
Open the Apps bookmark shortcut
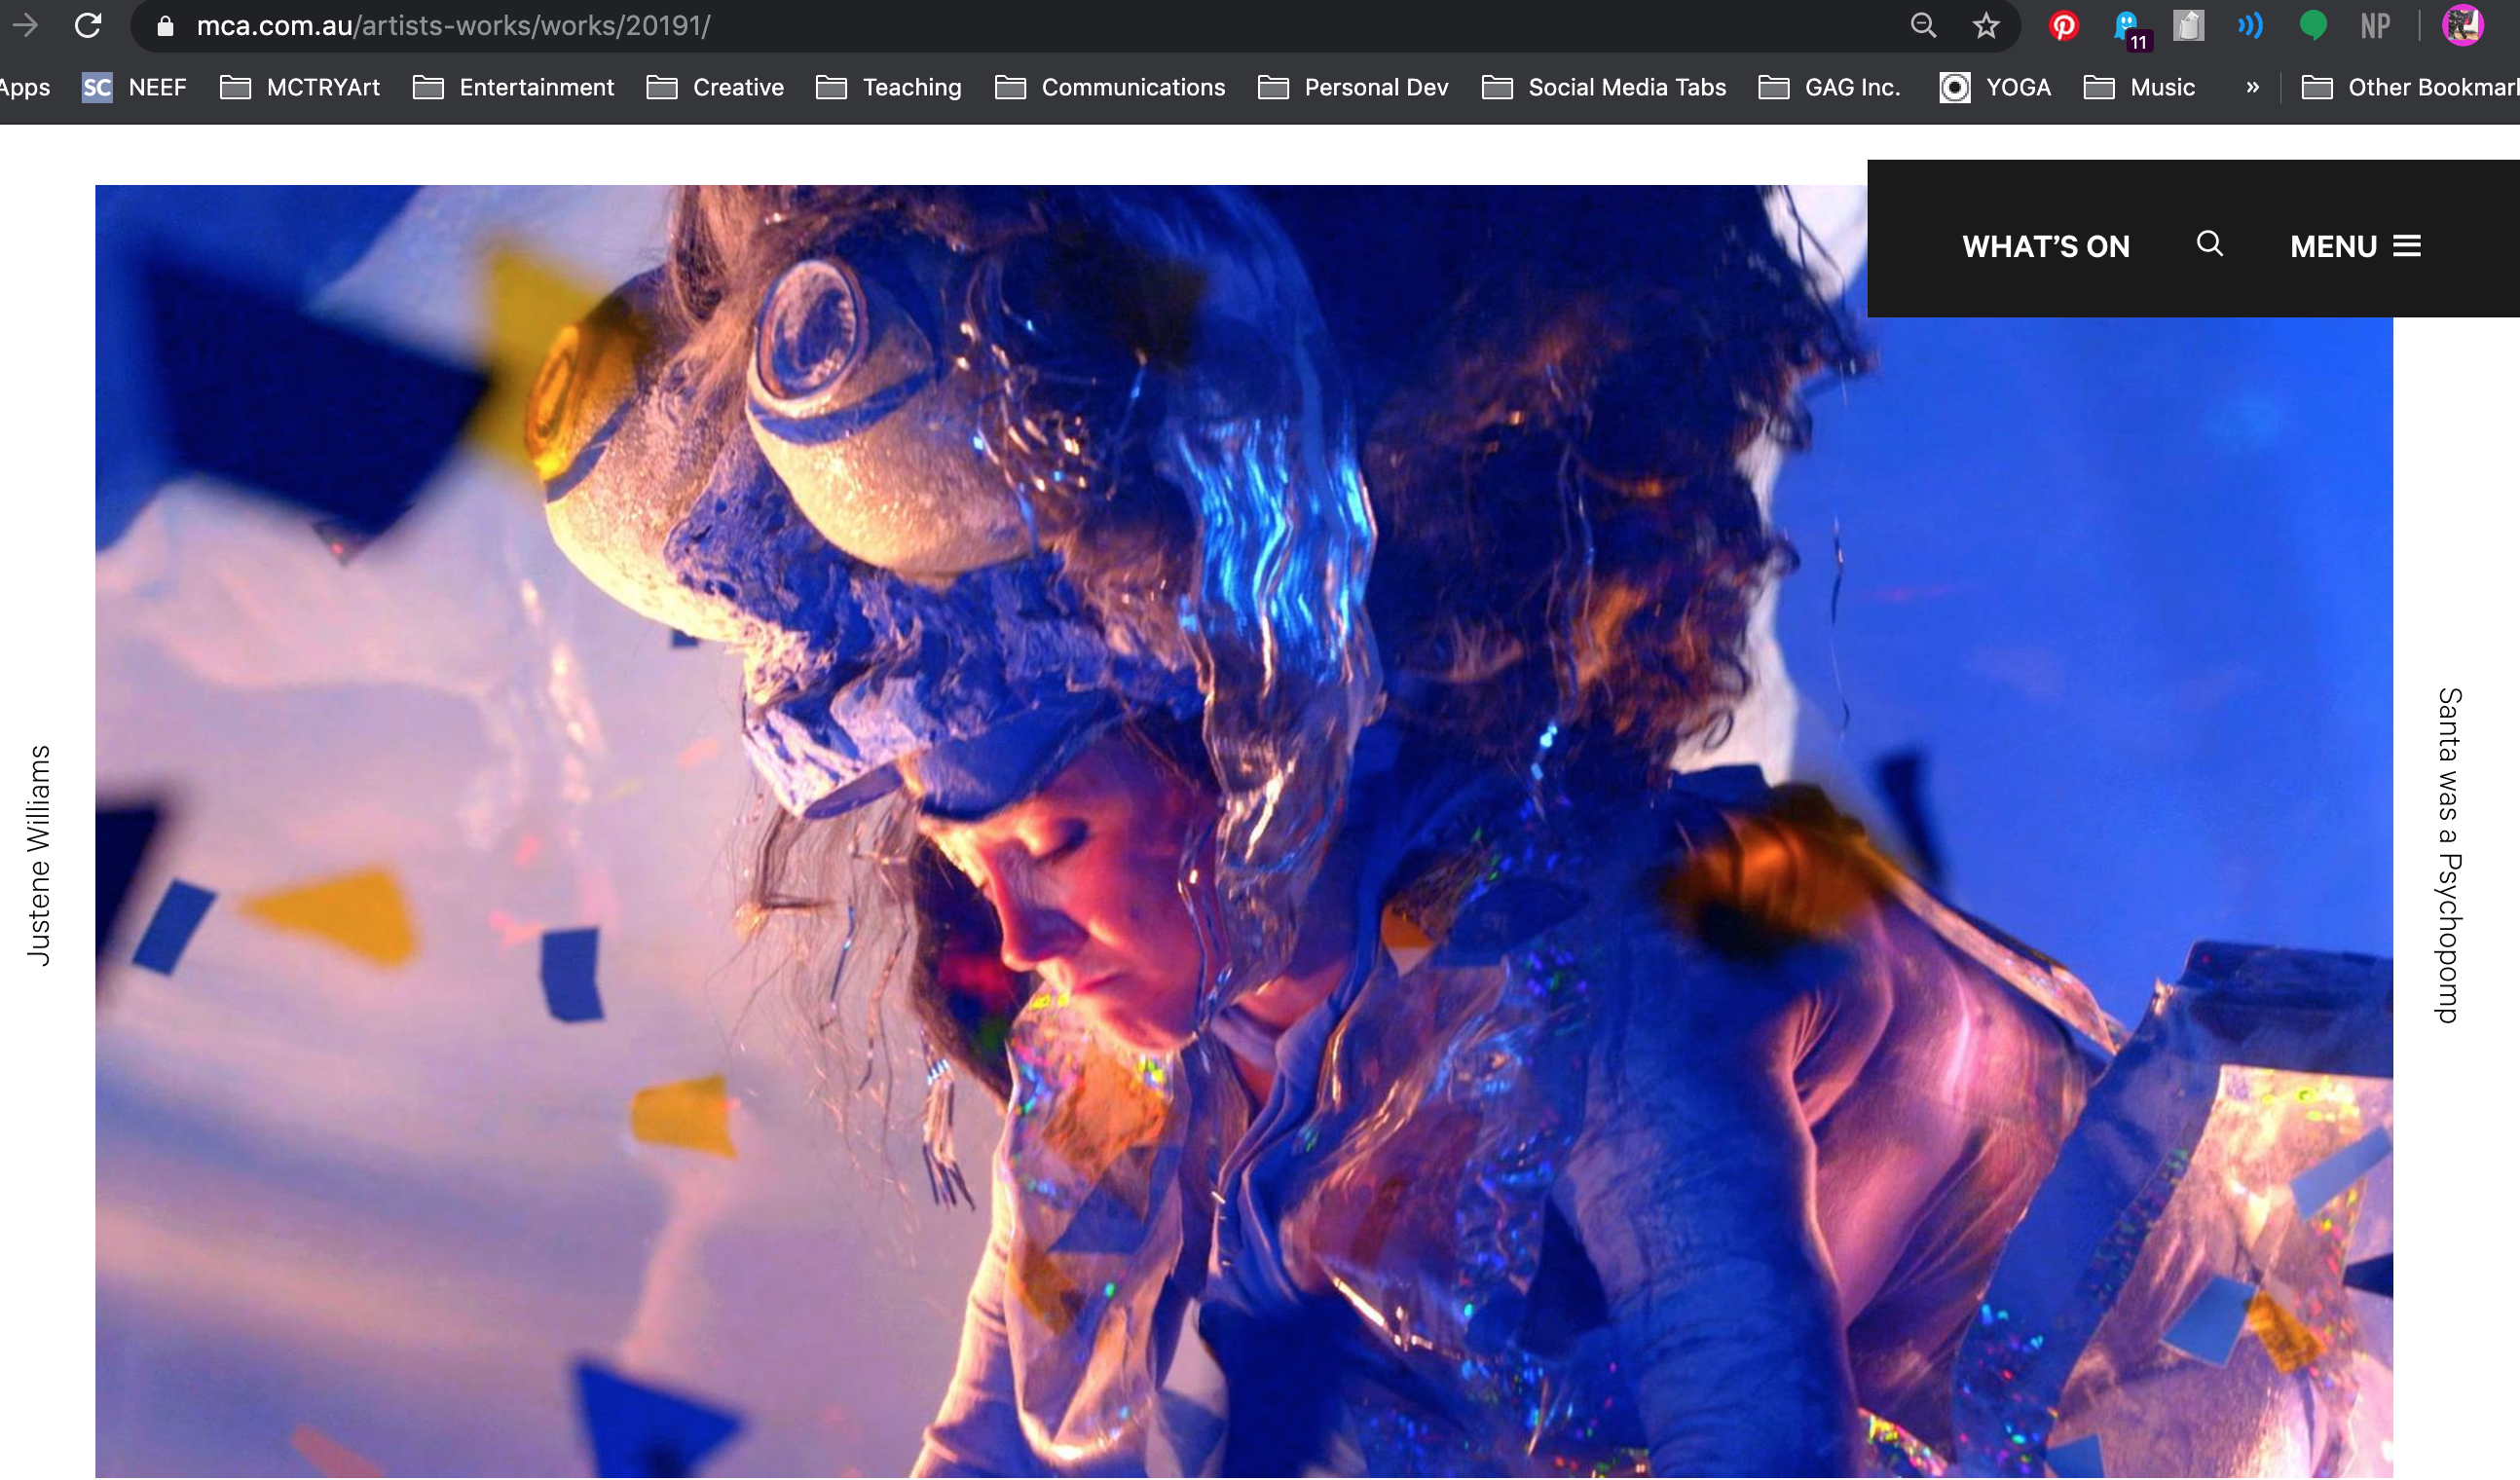point(24,88)
